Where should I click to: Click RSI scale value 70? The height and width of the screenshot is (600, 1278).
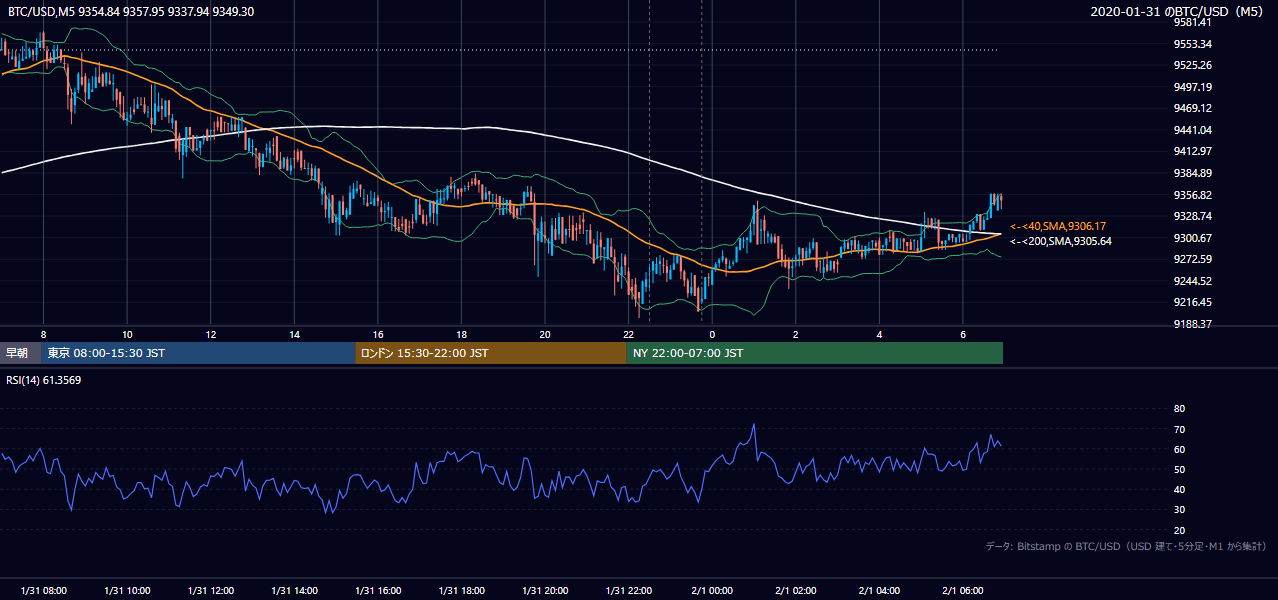pyautogui.click(x=1179, y=429)
